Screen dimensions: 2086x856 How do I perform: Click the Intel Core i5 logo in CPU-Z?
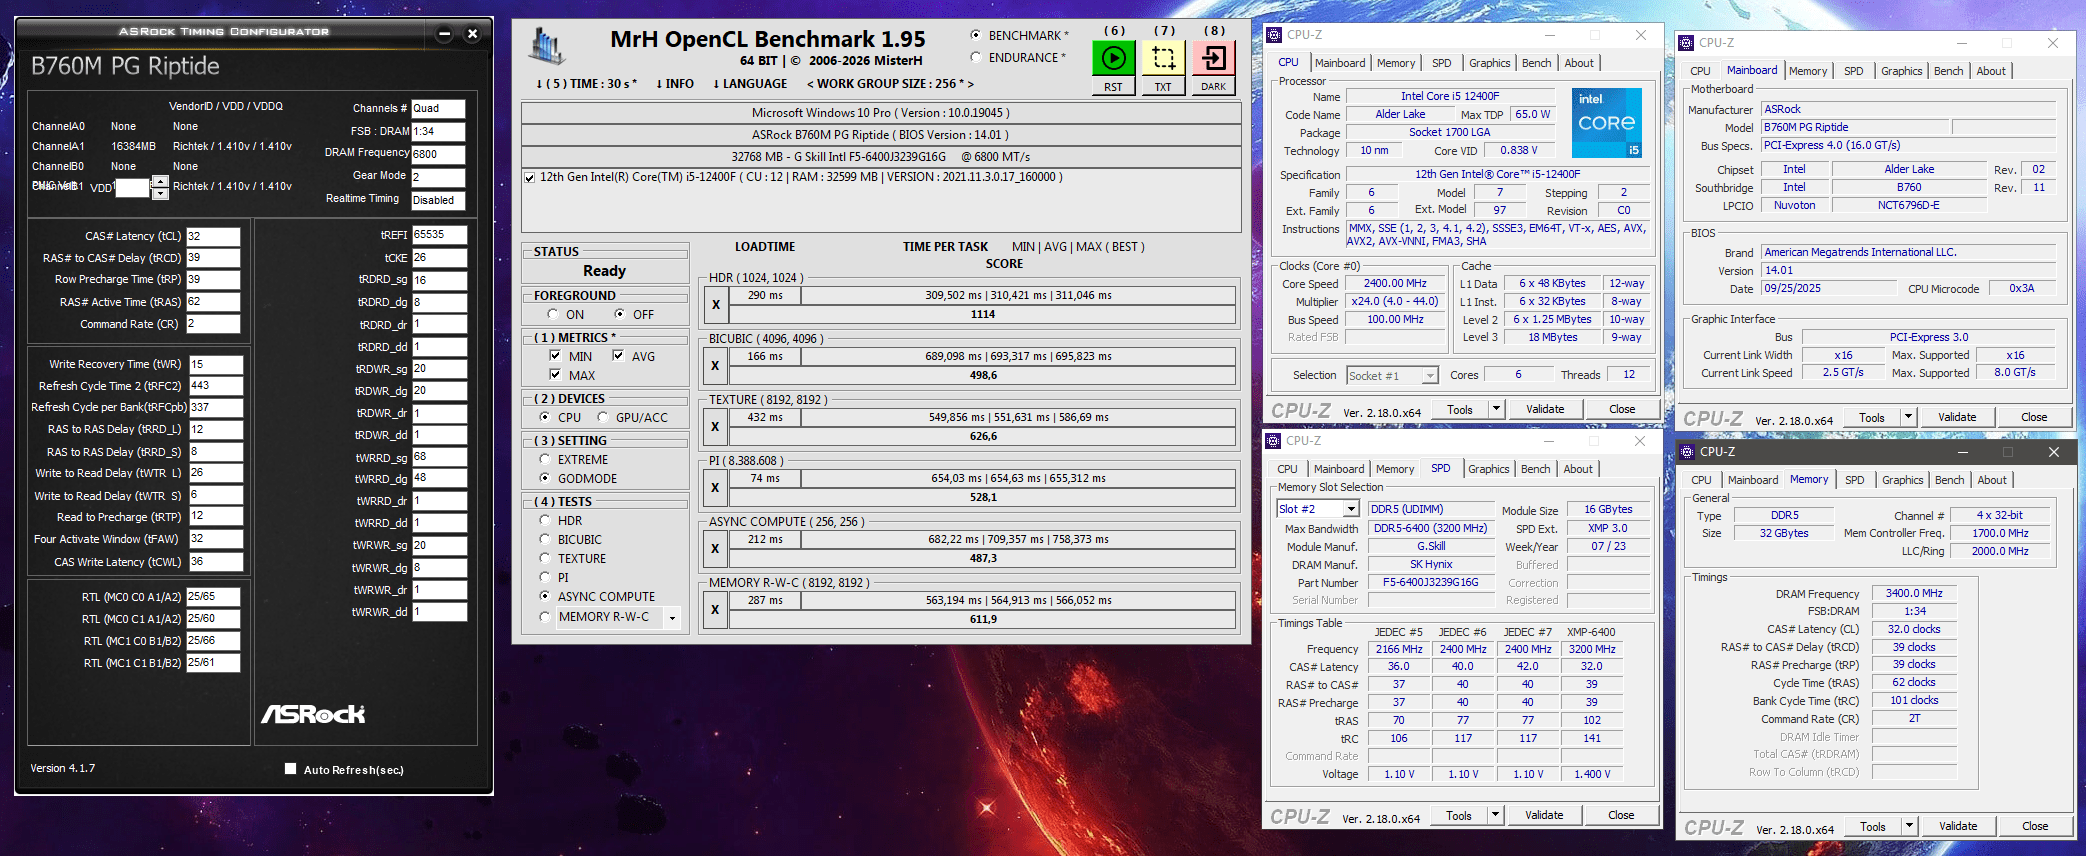tap(1607, 123)
